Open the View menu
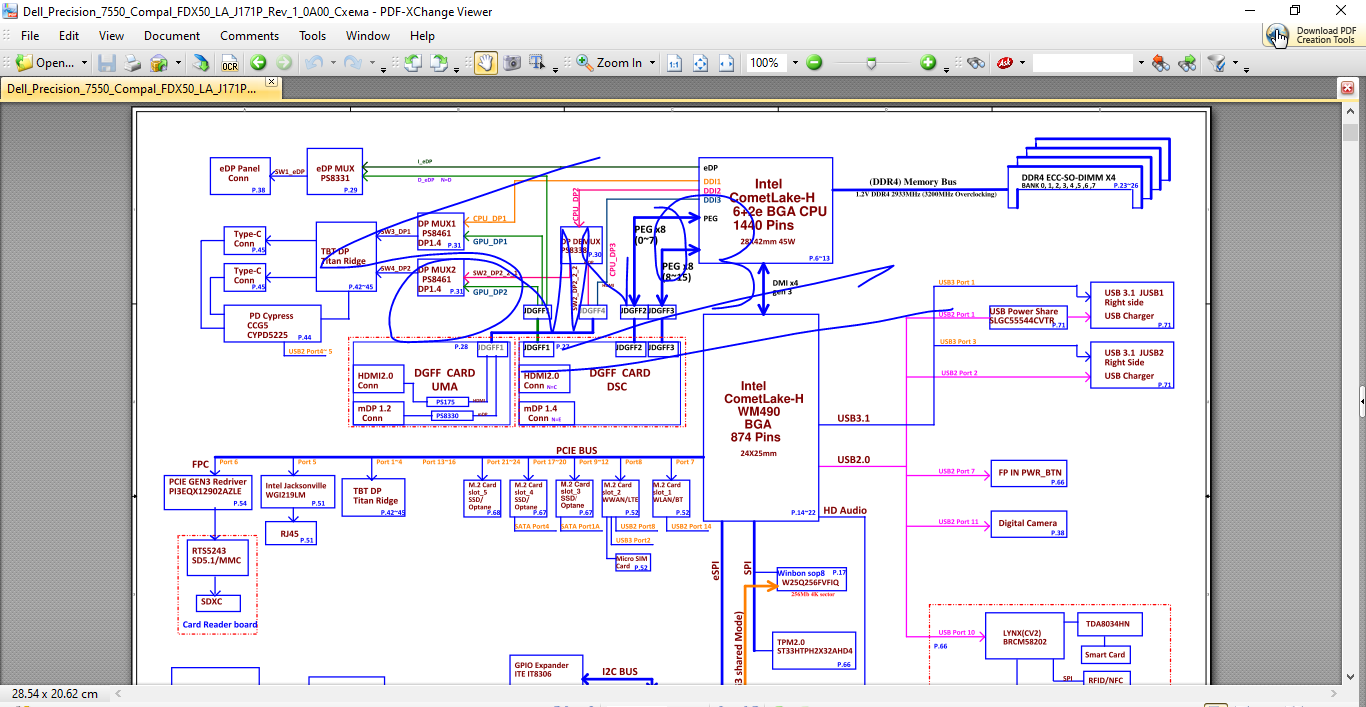Screen dimensions: 1366x707 pos(112,35)
